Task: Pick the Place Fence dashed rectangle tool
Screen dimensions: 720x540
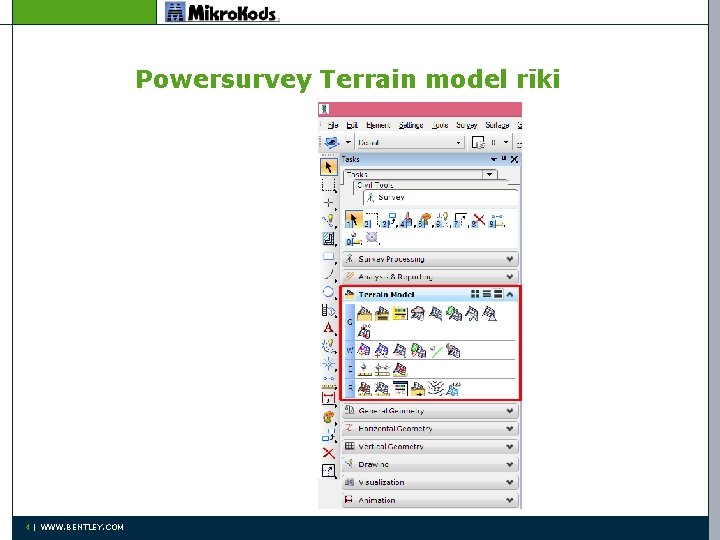Action: tap(328, 185)
